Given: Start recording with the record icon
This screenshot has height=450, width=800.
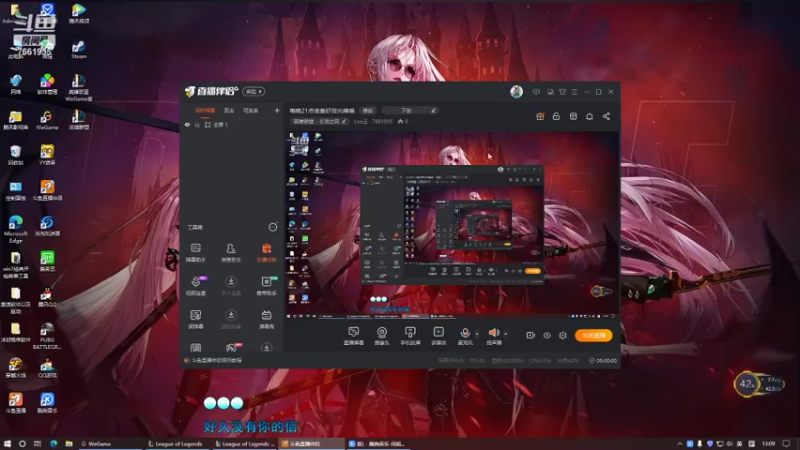Looking at the screenshot, I should tap(530, 335).
